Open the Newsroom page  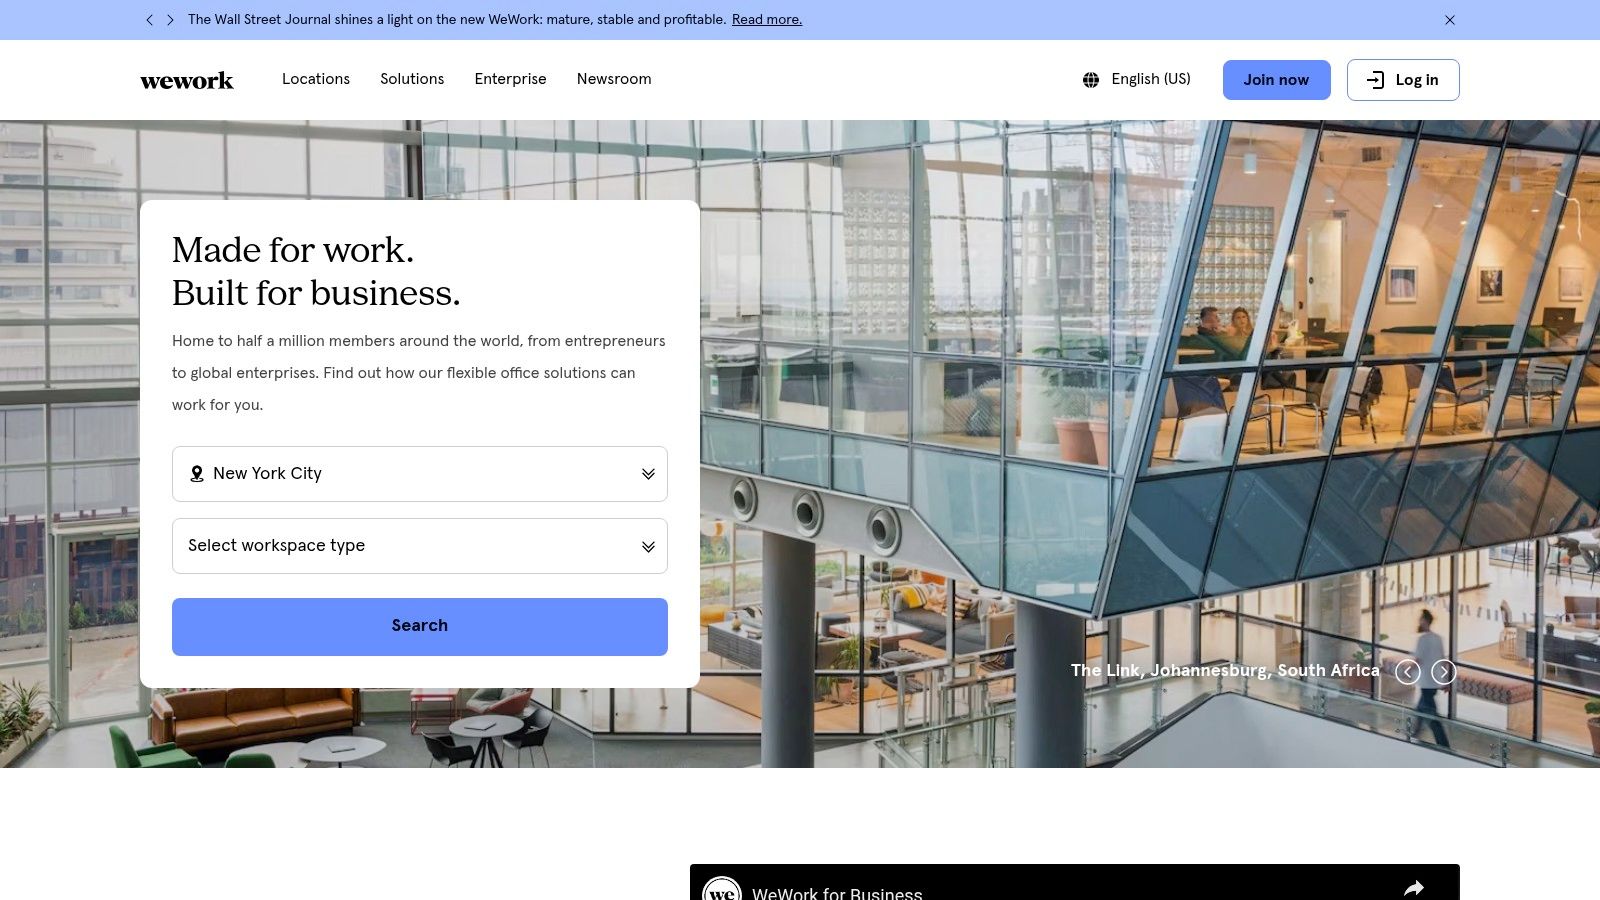[x=614, y=79]
